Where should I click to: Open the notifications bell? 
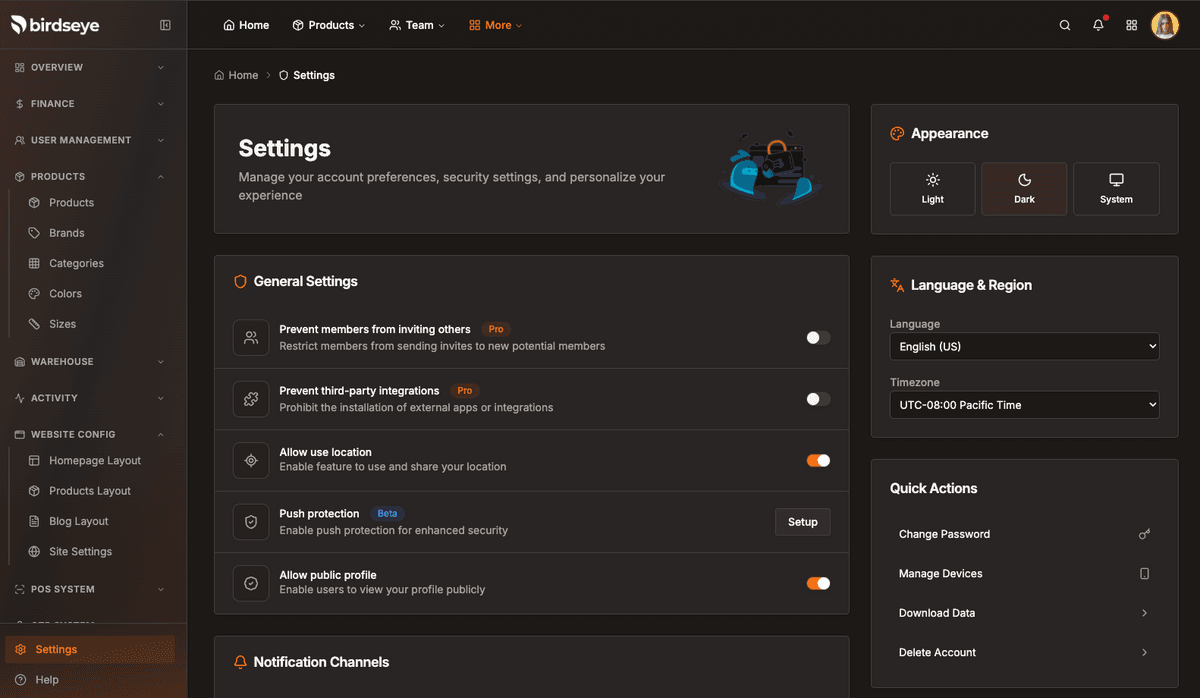(1098, 25)
